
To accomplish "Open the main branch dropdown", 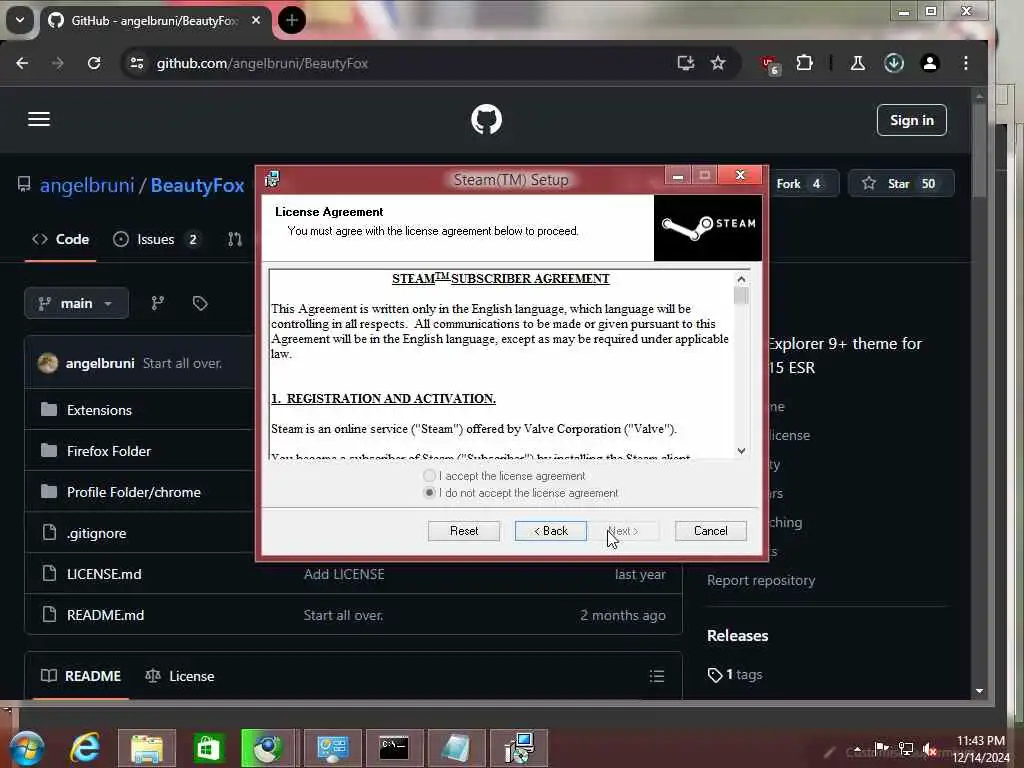I will (x=76, y=304).
